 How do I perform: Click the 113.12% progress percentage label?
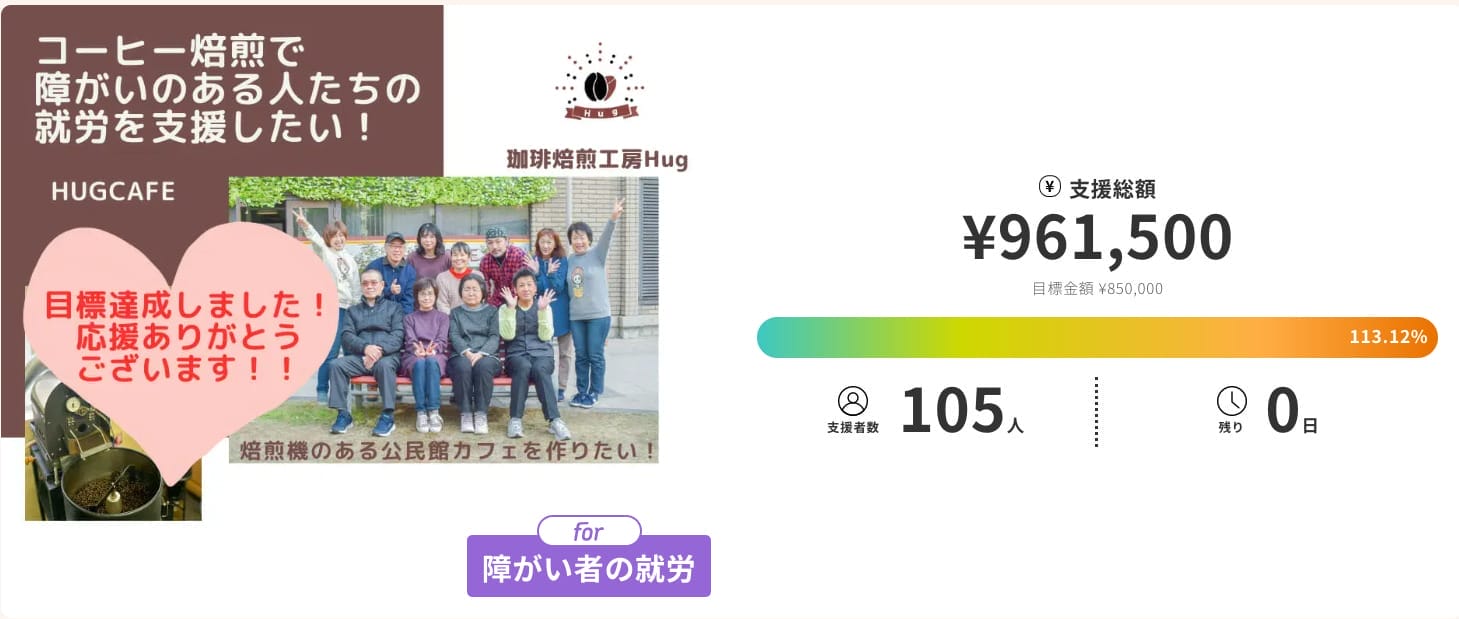(x=1388, y=337)
